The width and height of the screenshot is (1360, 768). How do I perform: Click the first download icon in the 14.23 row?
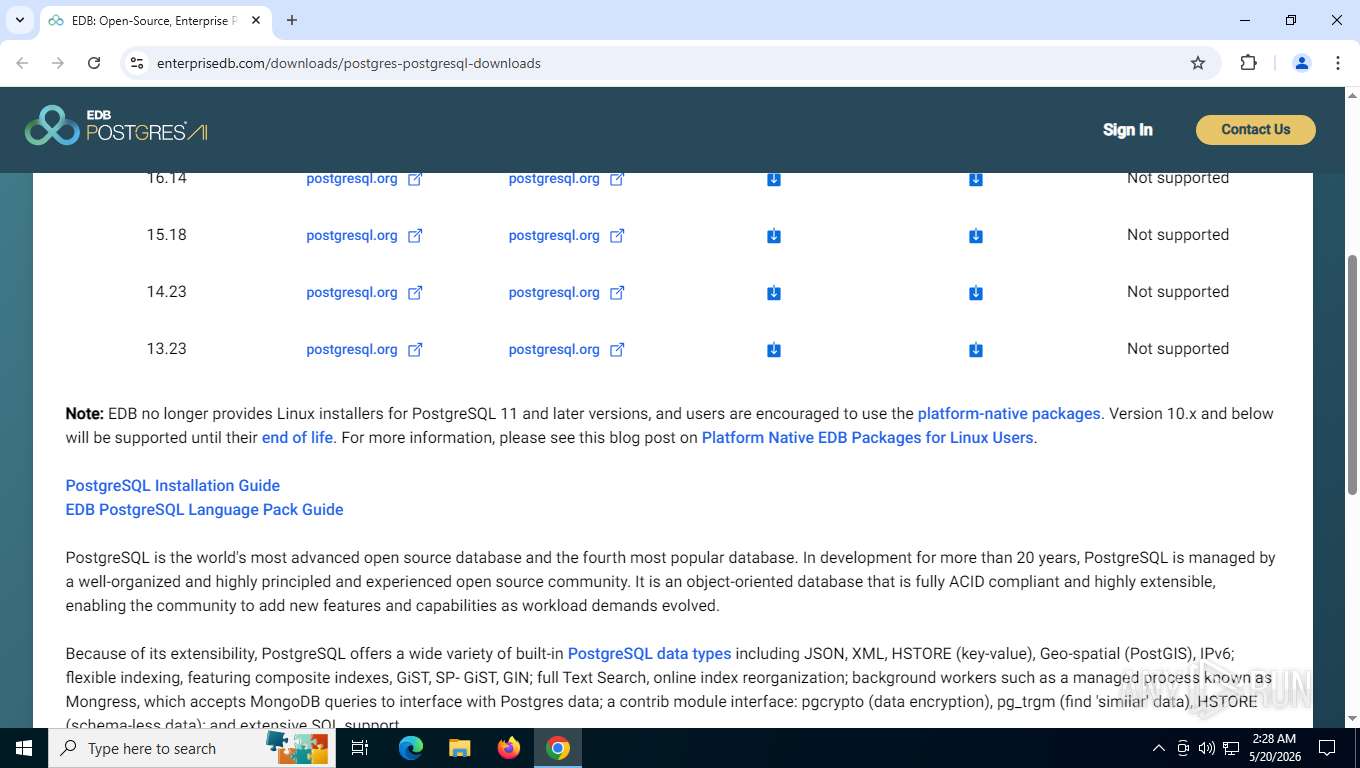coord(774,293)
